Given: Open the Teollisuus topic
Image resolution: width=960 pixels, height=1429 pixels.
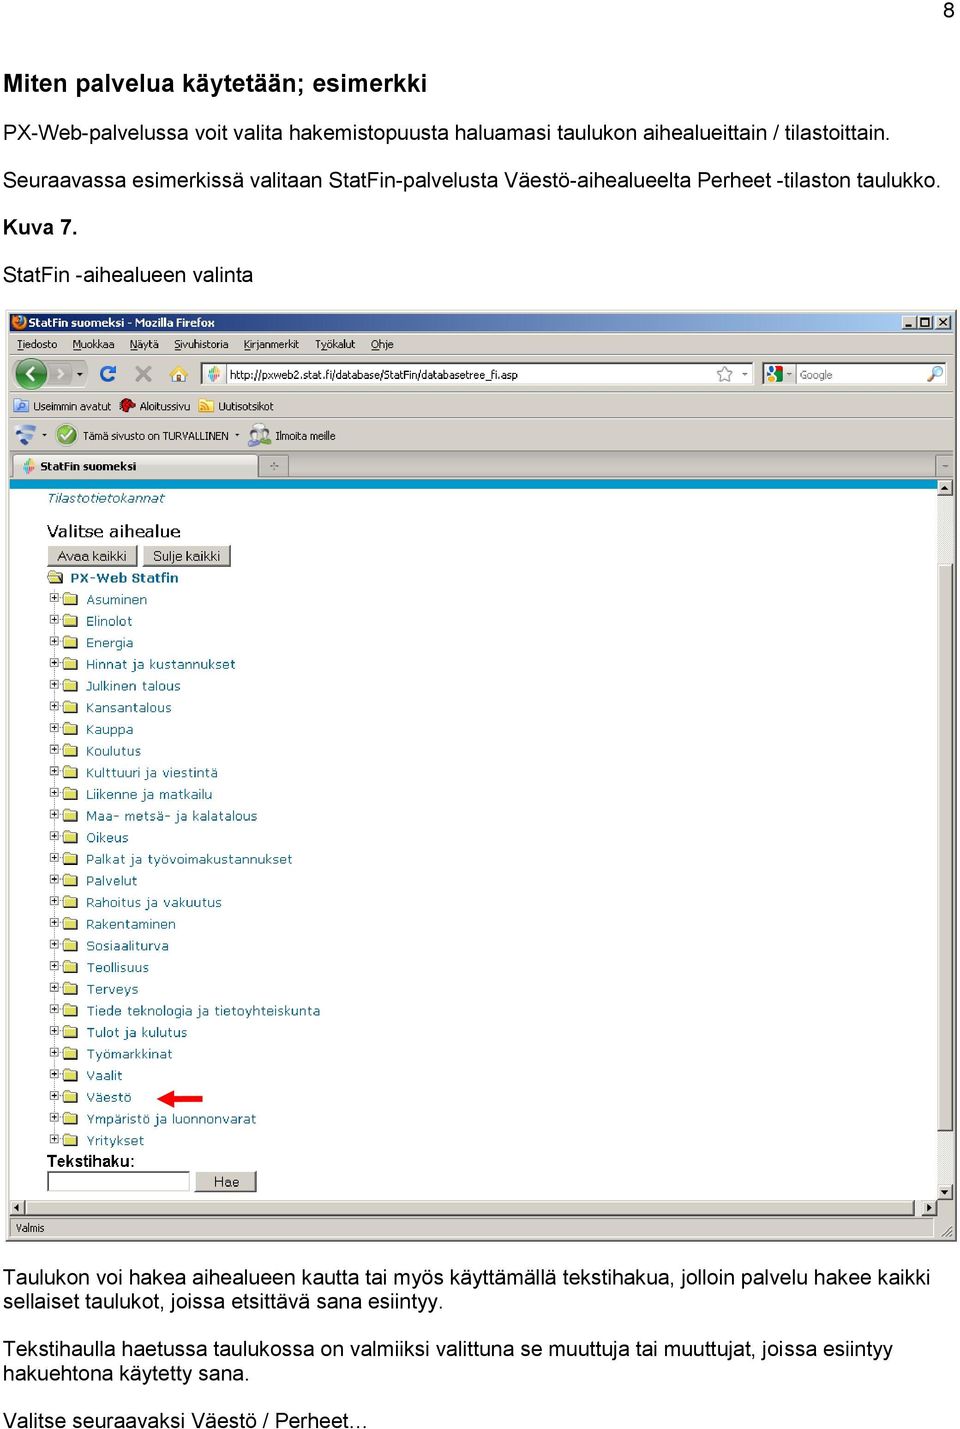Looking at the screenshot, I should pos(117,967).
